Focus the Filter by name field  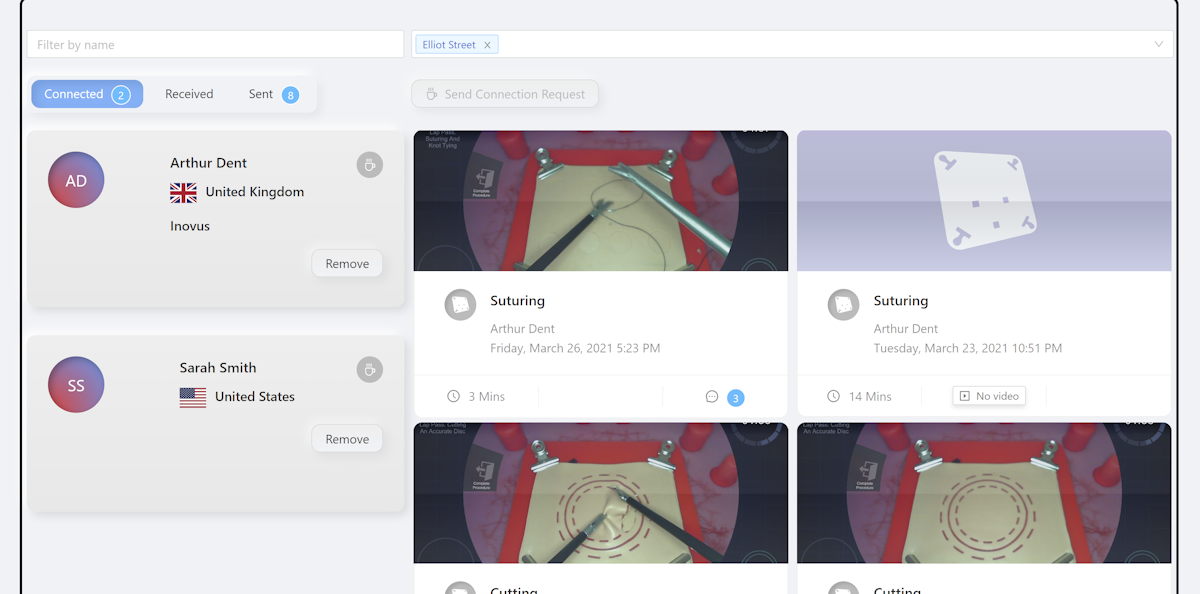(215, 45)
